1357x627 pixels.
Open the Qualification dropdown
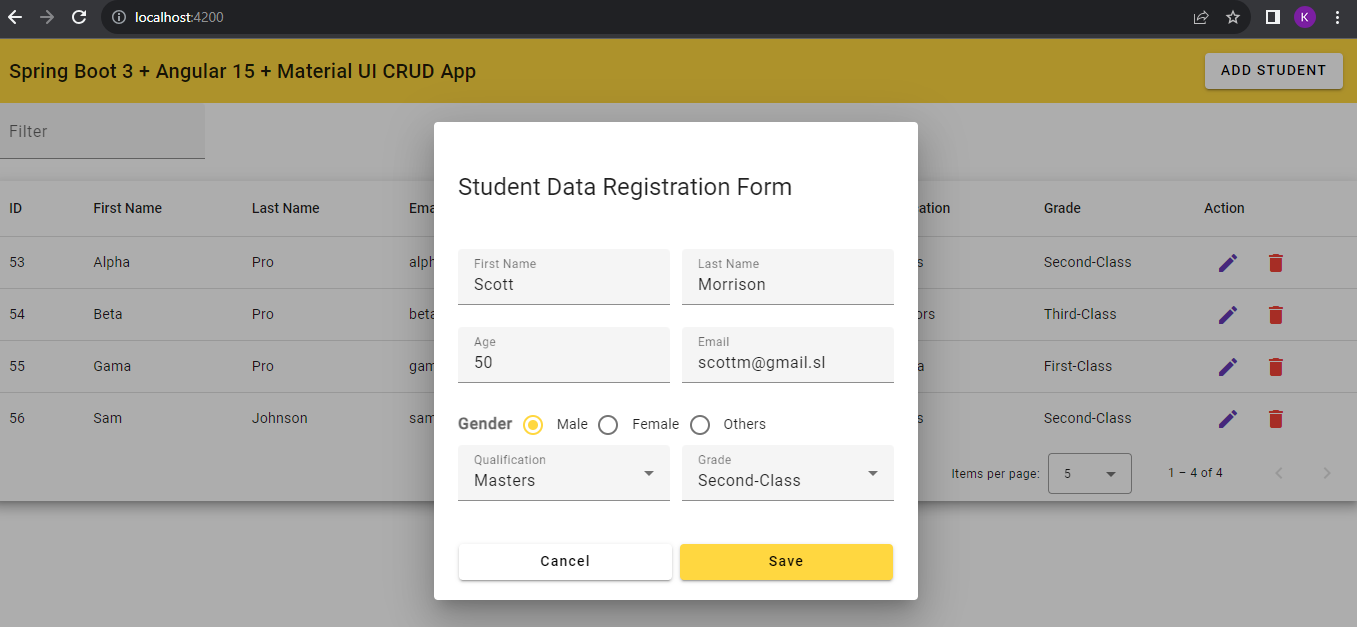[564, 473]
